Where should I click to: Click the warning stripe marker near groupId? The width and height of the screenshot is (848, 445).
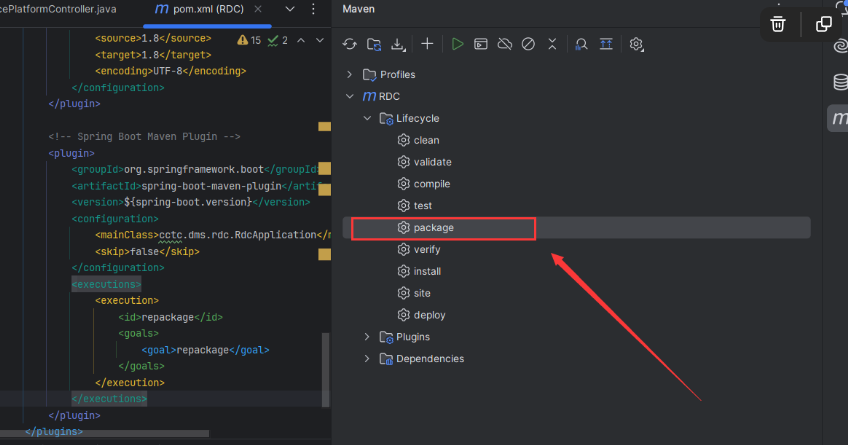(x=324, y=169)
